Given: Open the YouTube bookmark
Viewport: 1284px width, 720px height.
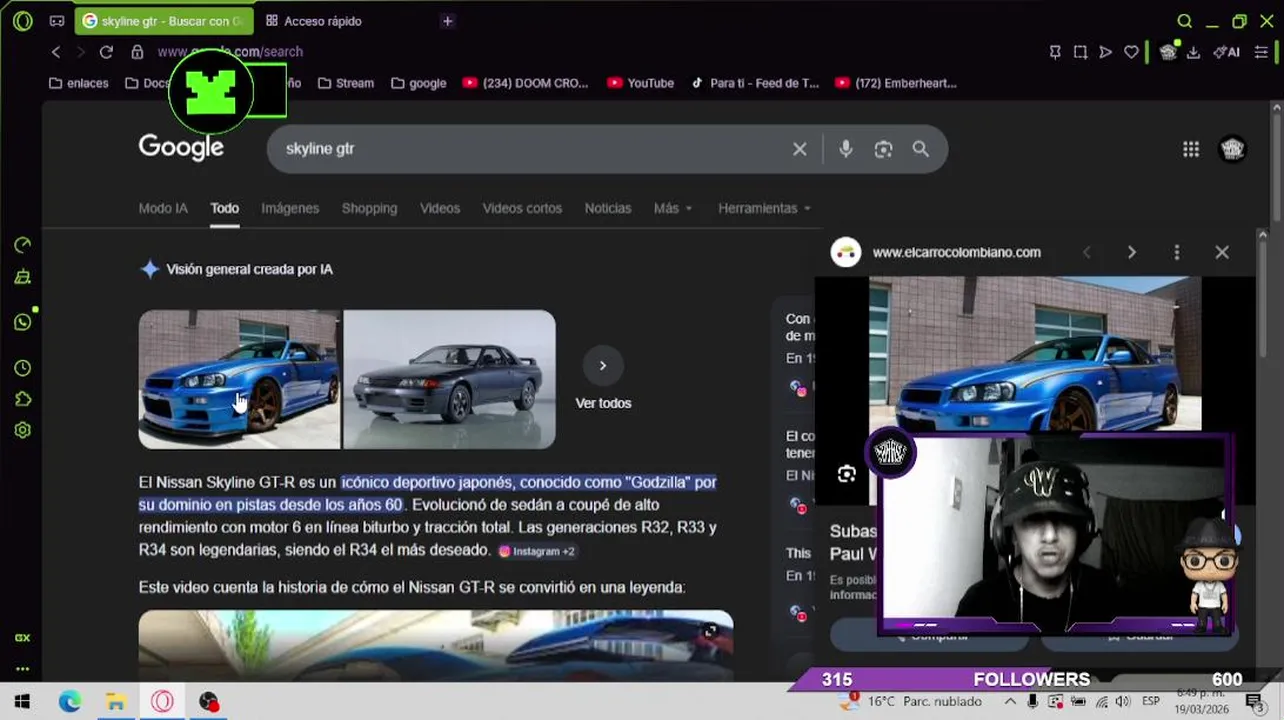Looking at the screenshot, I should (640, 83).
